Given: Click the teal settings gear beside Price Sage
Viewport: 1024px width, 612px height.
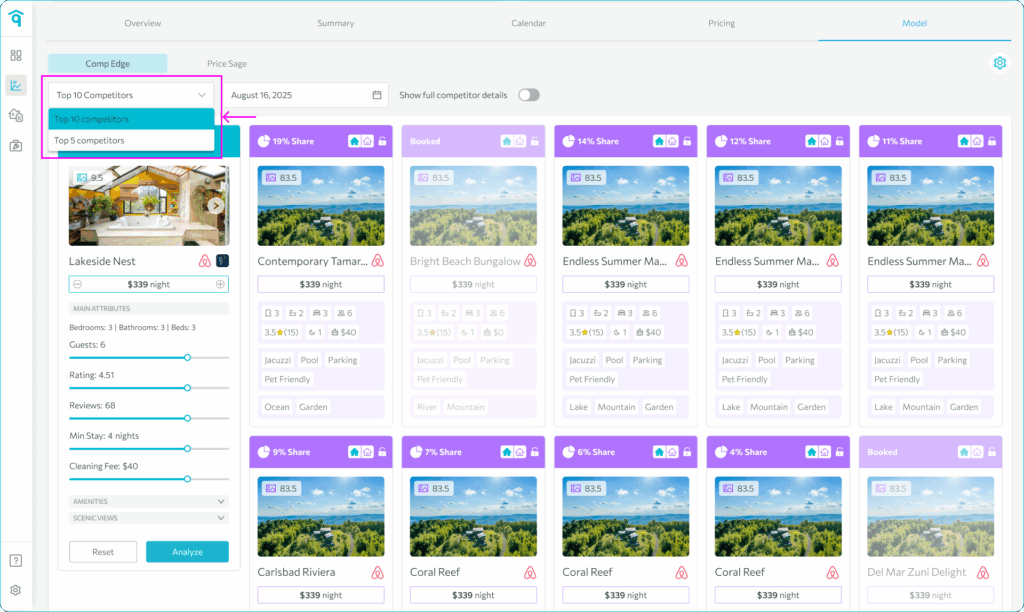Looking at the screenshot, I should (1000, 63).
